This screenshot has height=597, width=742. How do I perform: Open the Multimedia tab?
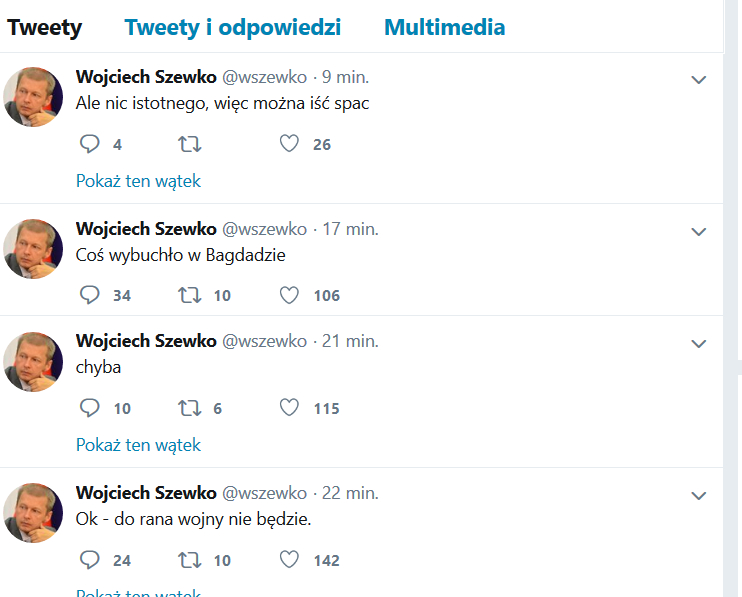[x=444, y=27]
